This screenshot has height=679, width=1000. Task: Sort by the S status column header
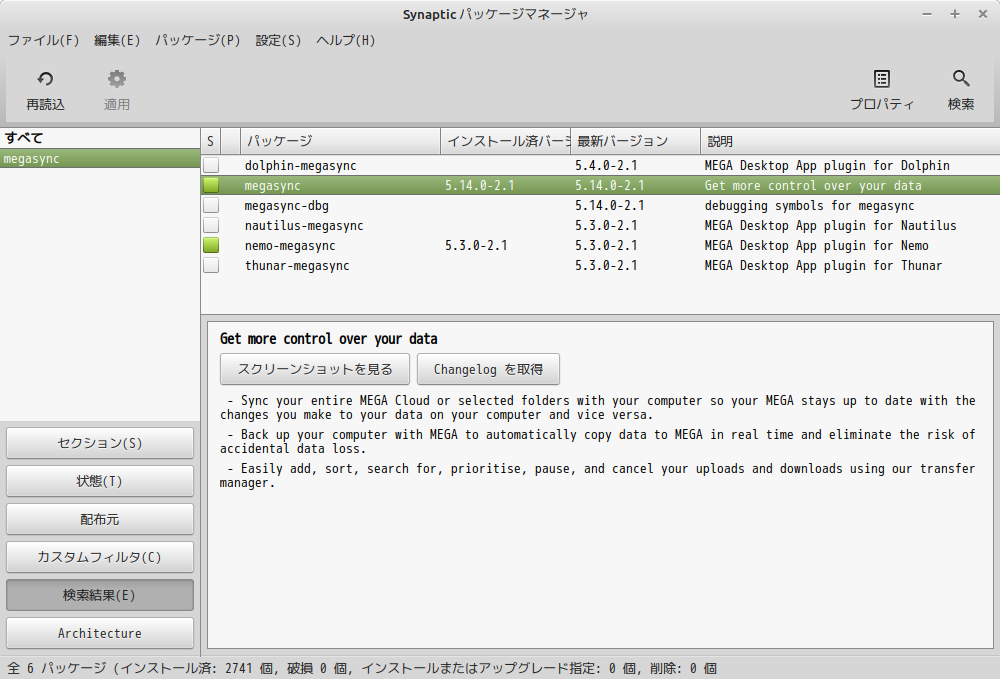point(210,141)
